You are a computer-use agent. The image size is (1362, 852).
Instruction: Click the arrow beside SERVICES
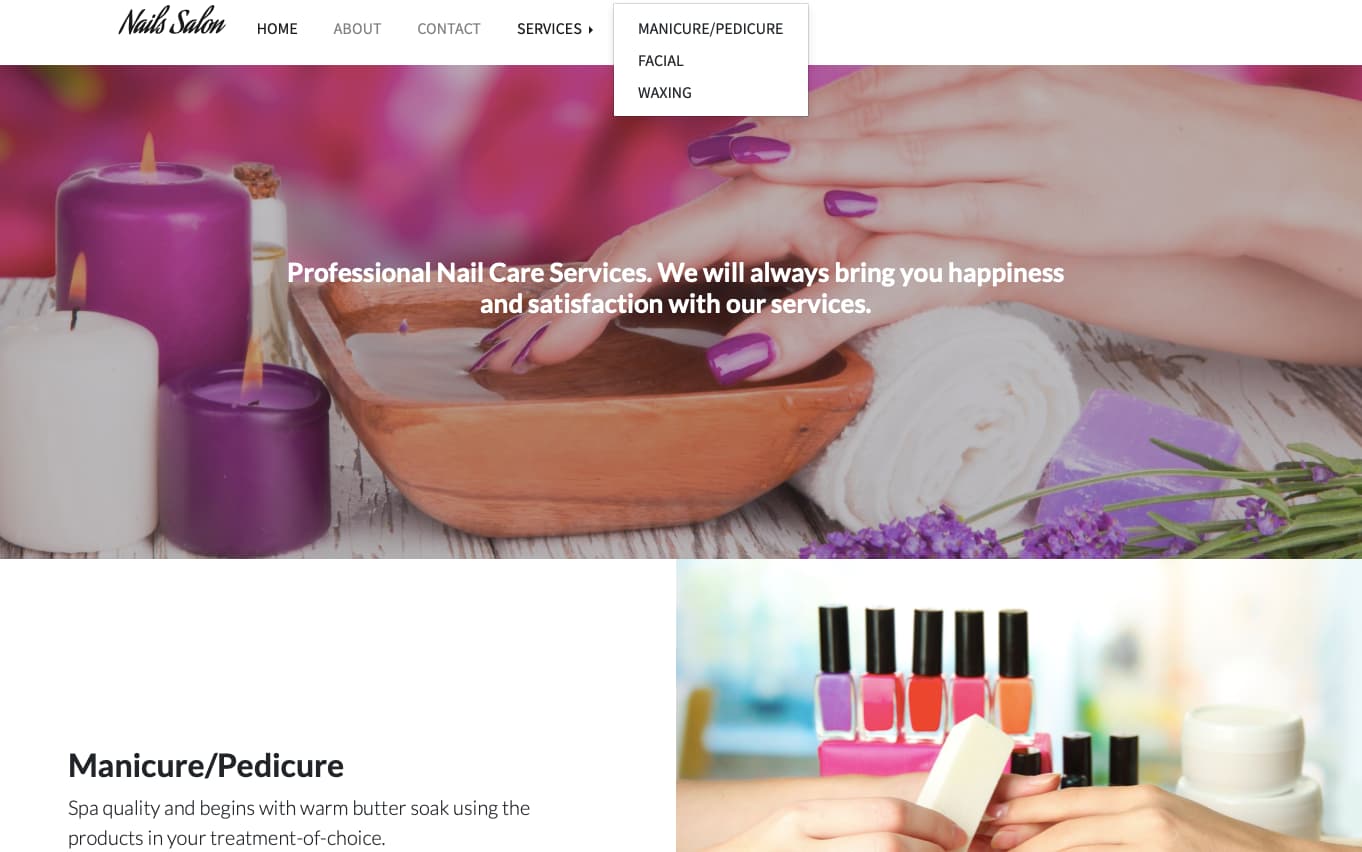591,30
